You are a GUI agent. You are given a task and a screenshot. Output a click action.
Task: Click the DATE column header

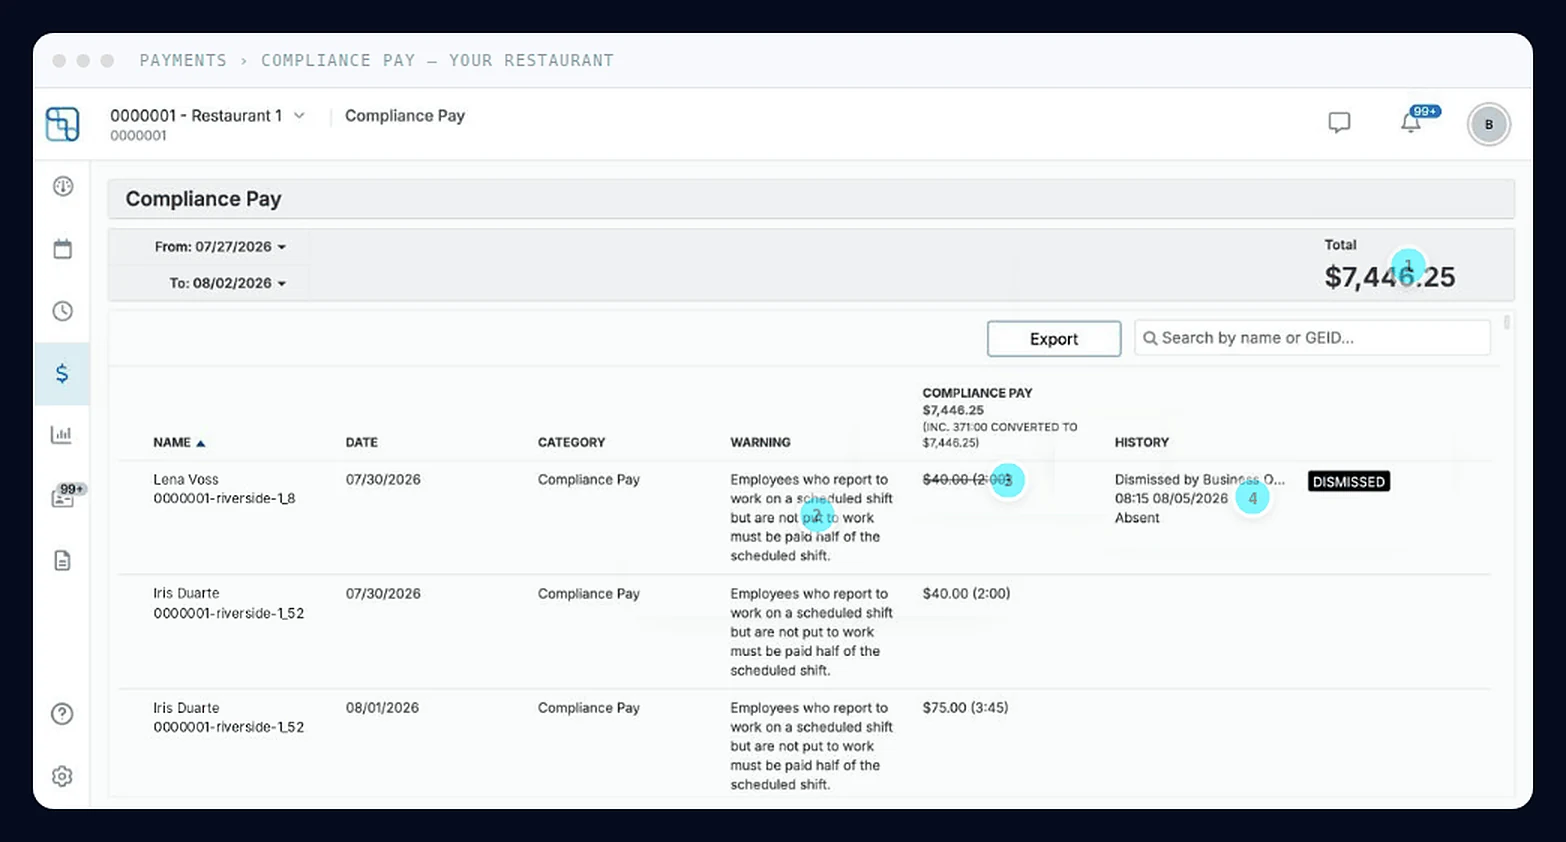point(362,442)
